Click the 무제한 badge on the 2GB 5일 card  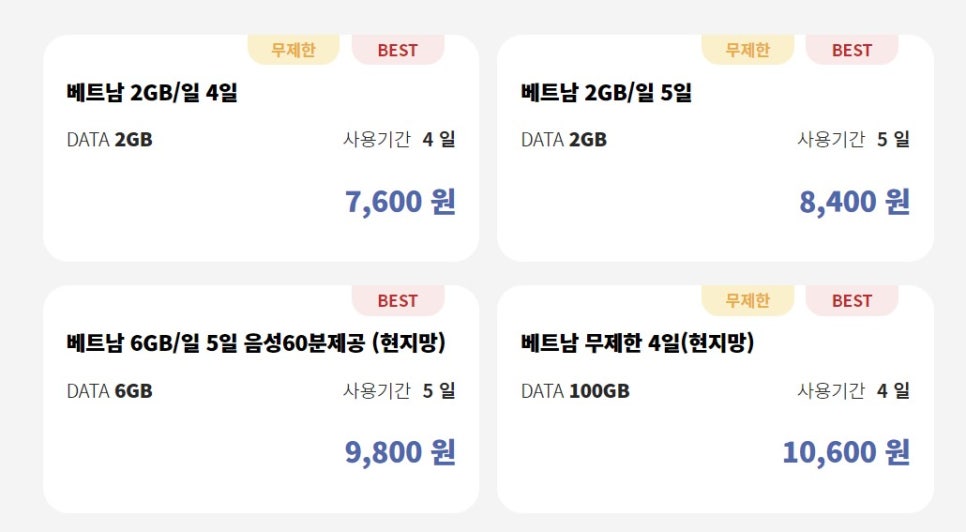tap(748, 49)
